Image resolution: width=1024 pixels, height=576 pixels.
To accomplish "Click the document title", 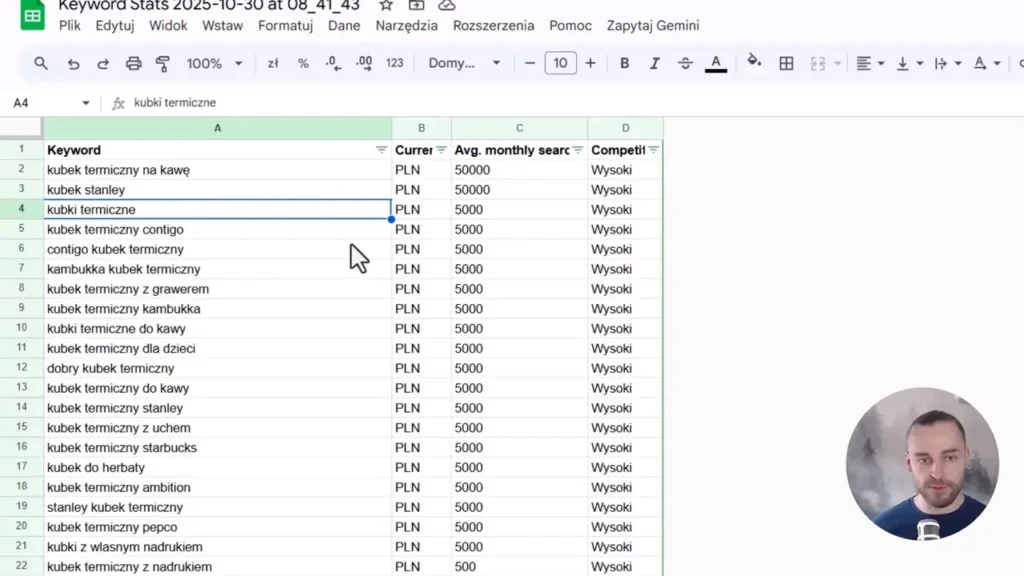I will [x=209, y=6].
